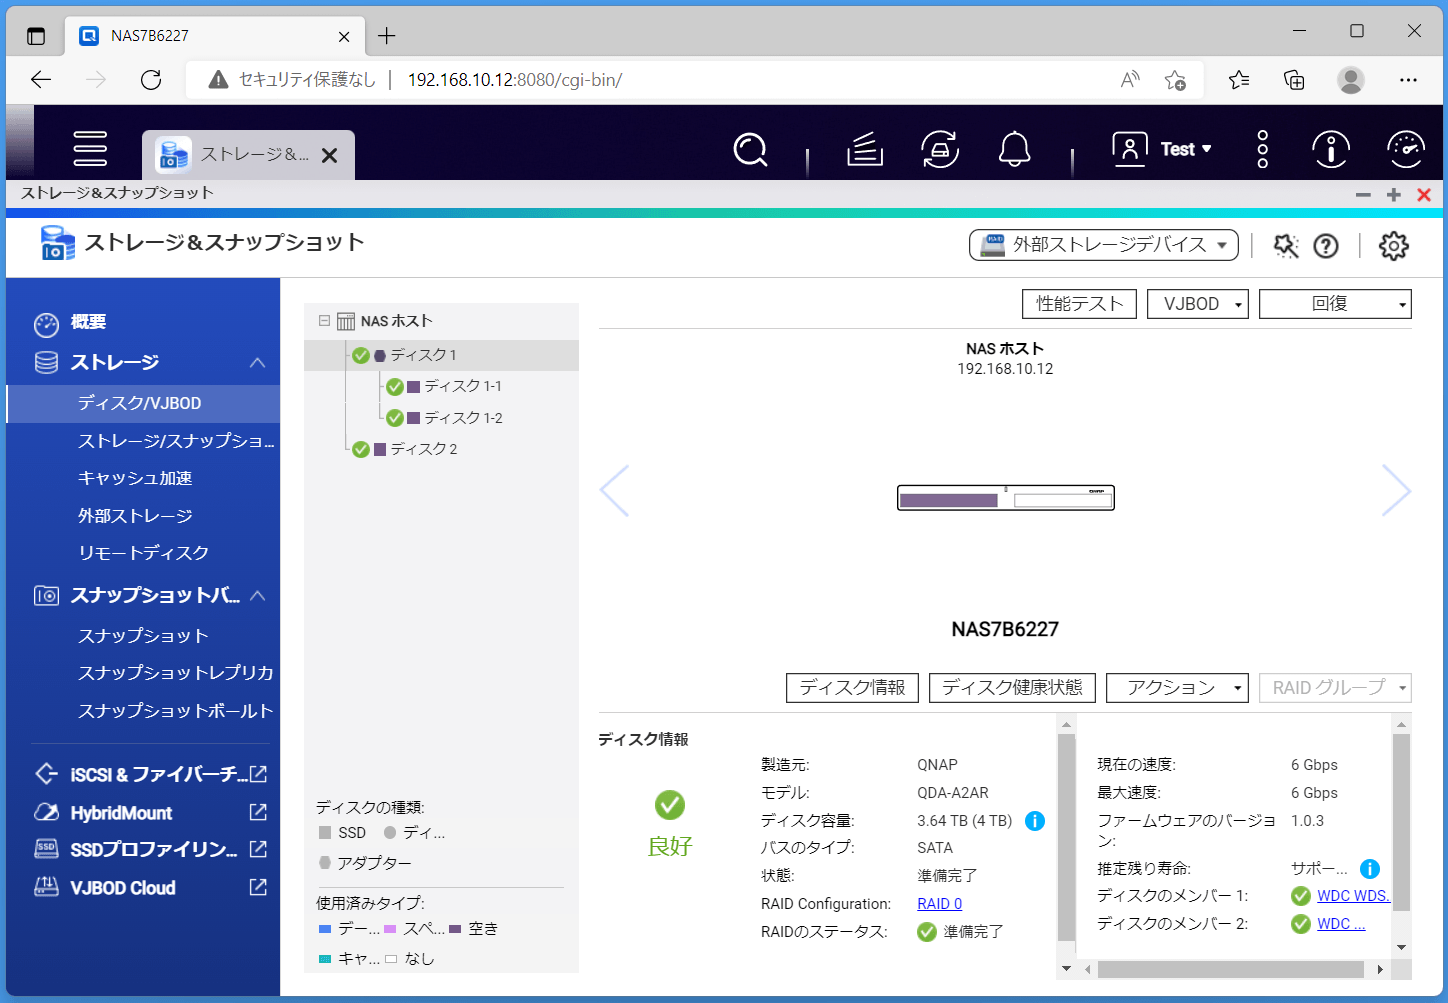The height and width of the screenshot is (1003, 1448).
Task: Open iSCSI & ファイバーチ... link
Action: coord(150,774)
